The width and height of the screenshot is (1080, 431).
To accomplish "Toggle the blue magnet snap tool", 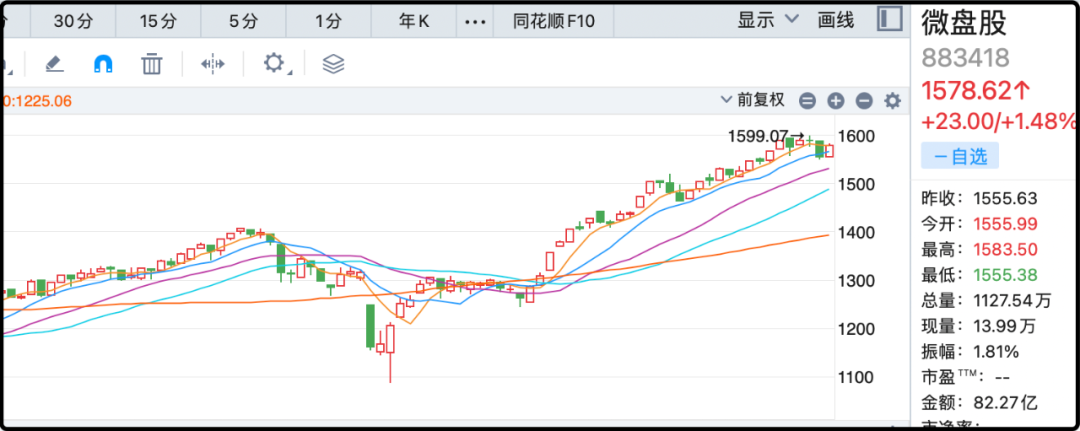I will click(103, 64).
